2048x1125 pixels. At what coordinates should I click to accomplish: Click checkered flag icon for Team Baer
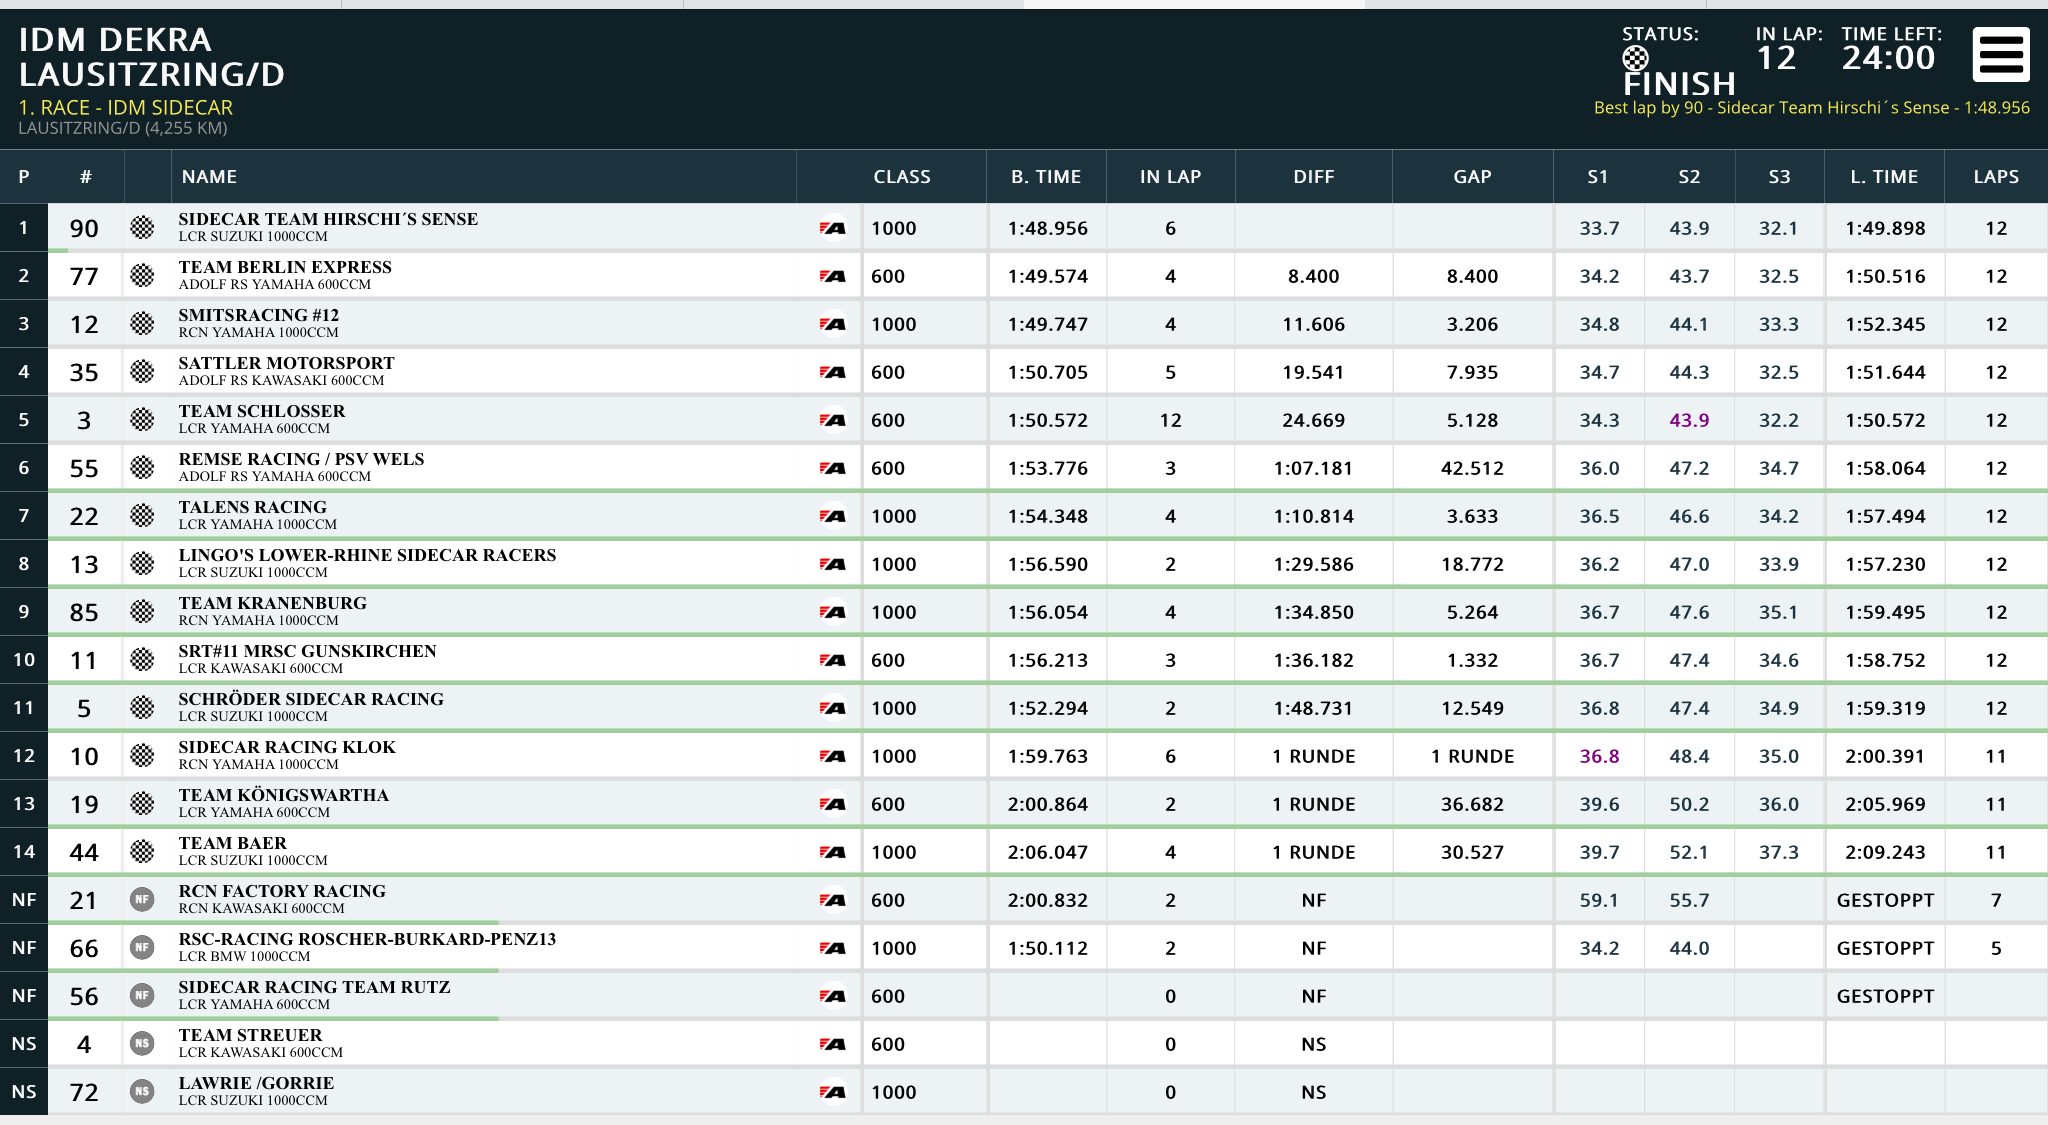click(x=142, y=852)
